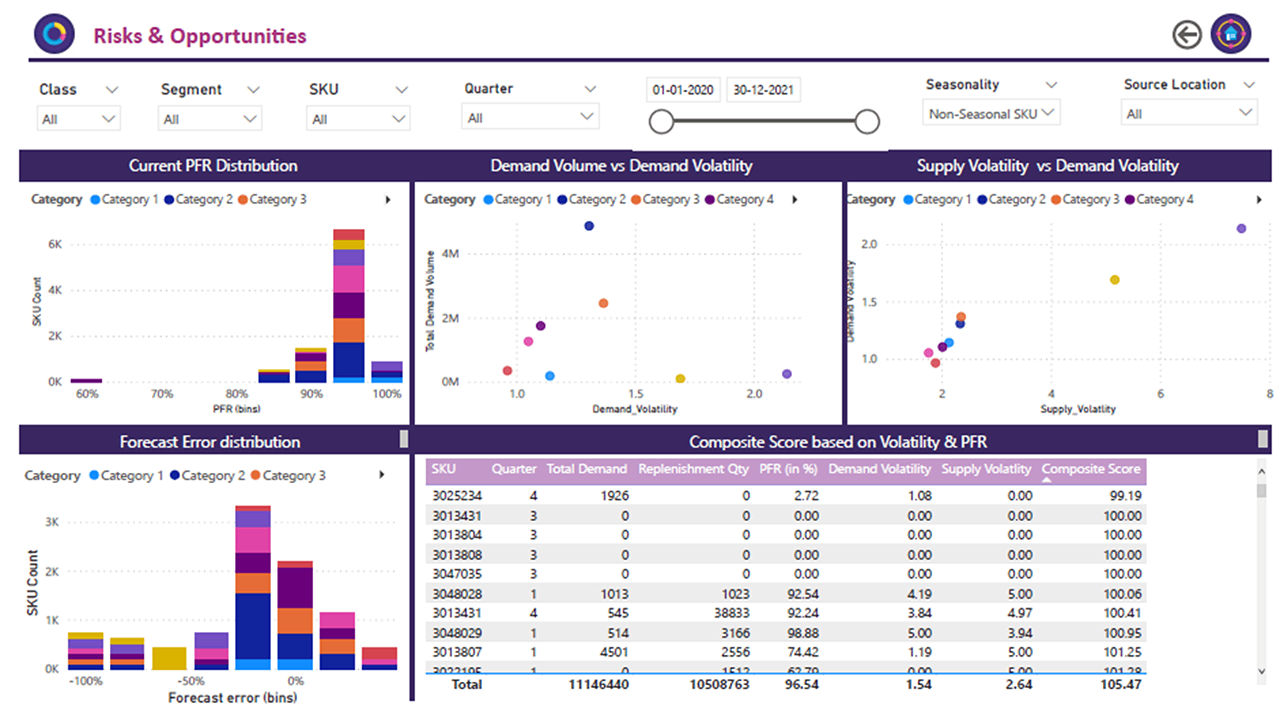Click the table scrollbar up arrow
The height and width of the screenshot is (720, 1280).
pyautogui.click(x=1262, y=470)
